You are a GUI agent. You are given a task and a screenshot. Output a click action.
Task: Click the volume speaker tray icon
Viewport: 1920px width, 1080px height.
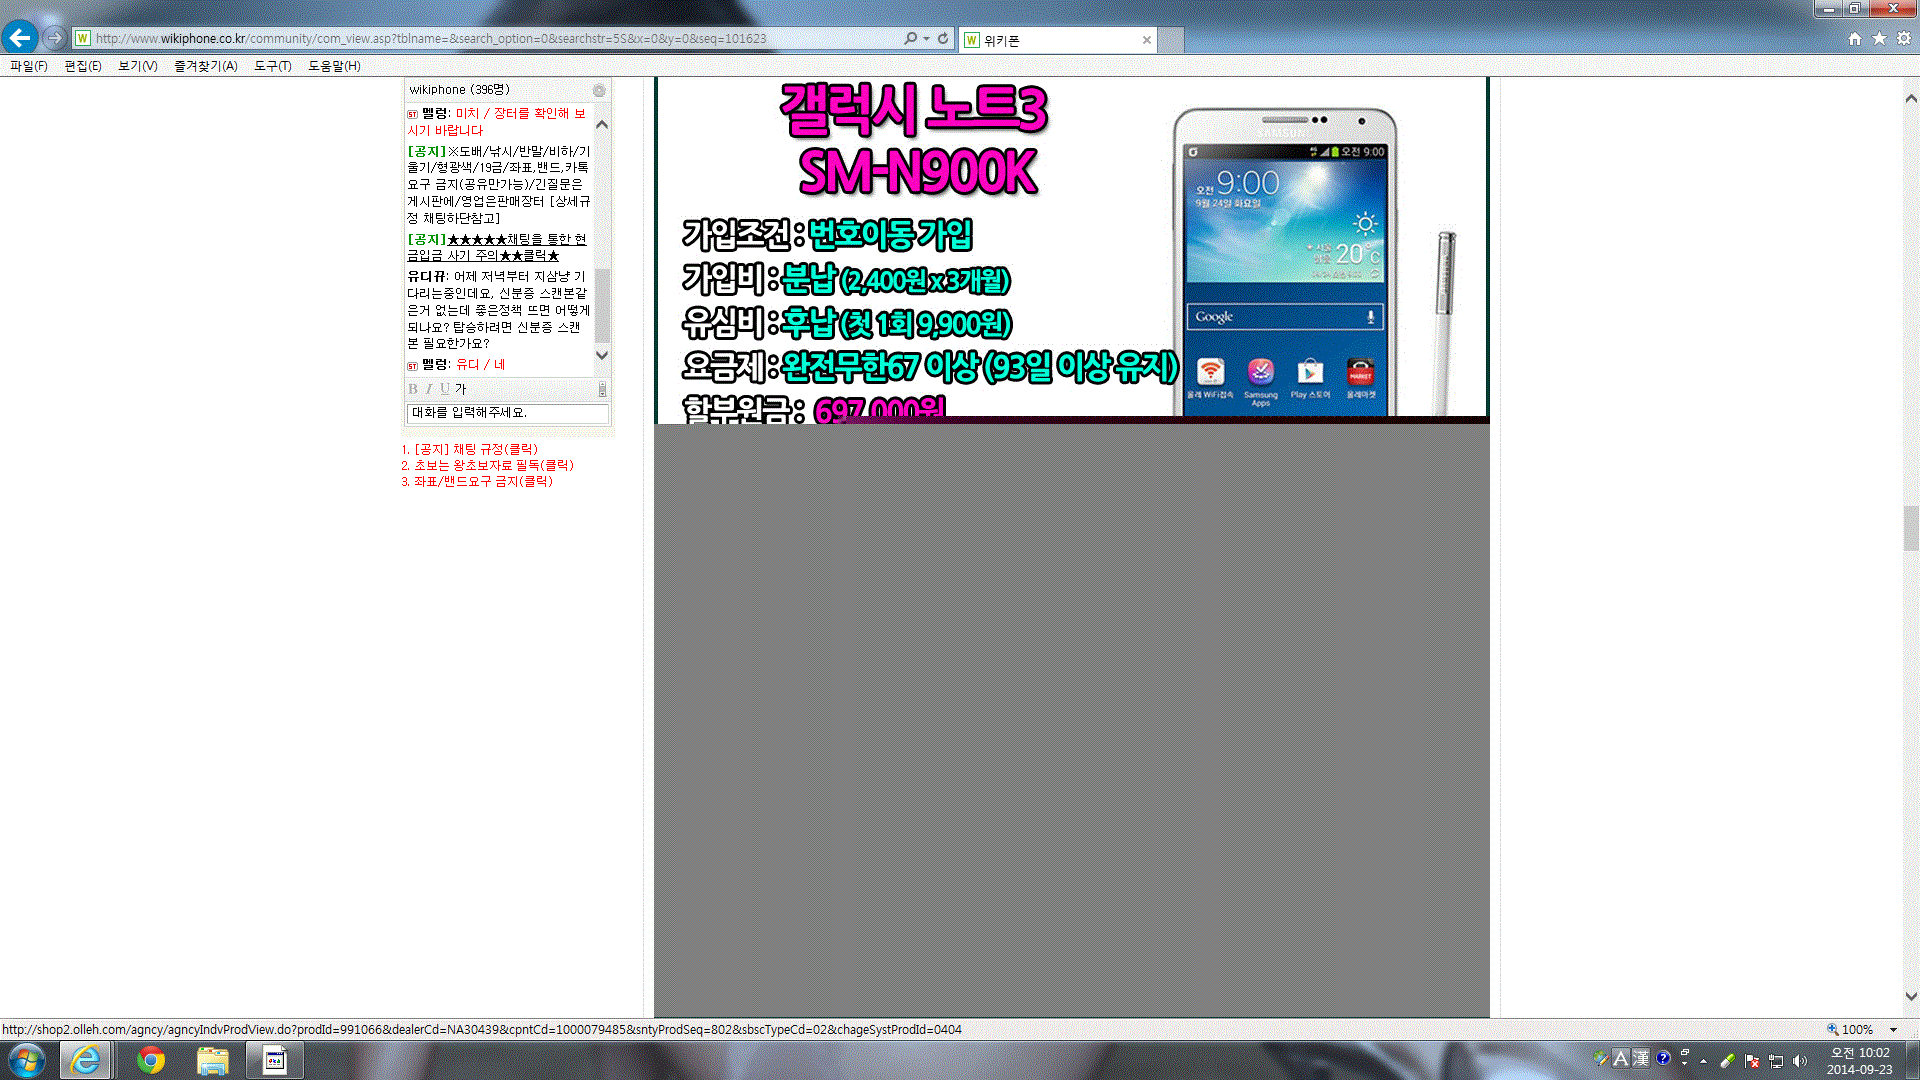(1800, 1061)
